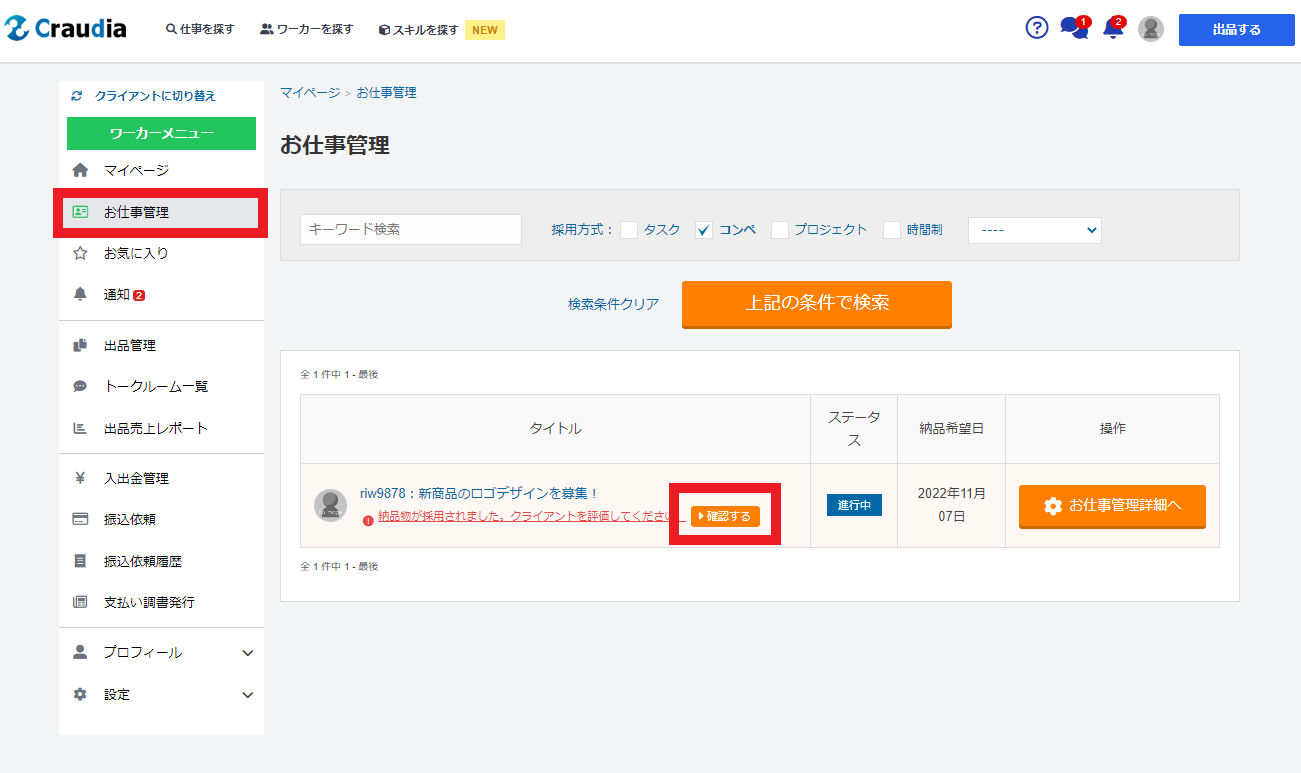Click the orange 上記の条件で検索 button

[x=816, y=304]
